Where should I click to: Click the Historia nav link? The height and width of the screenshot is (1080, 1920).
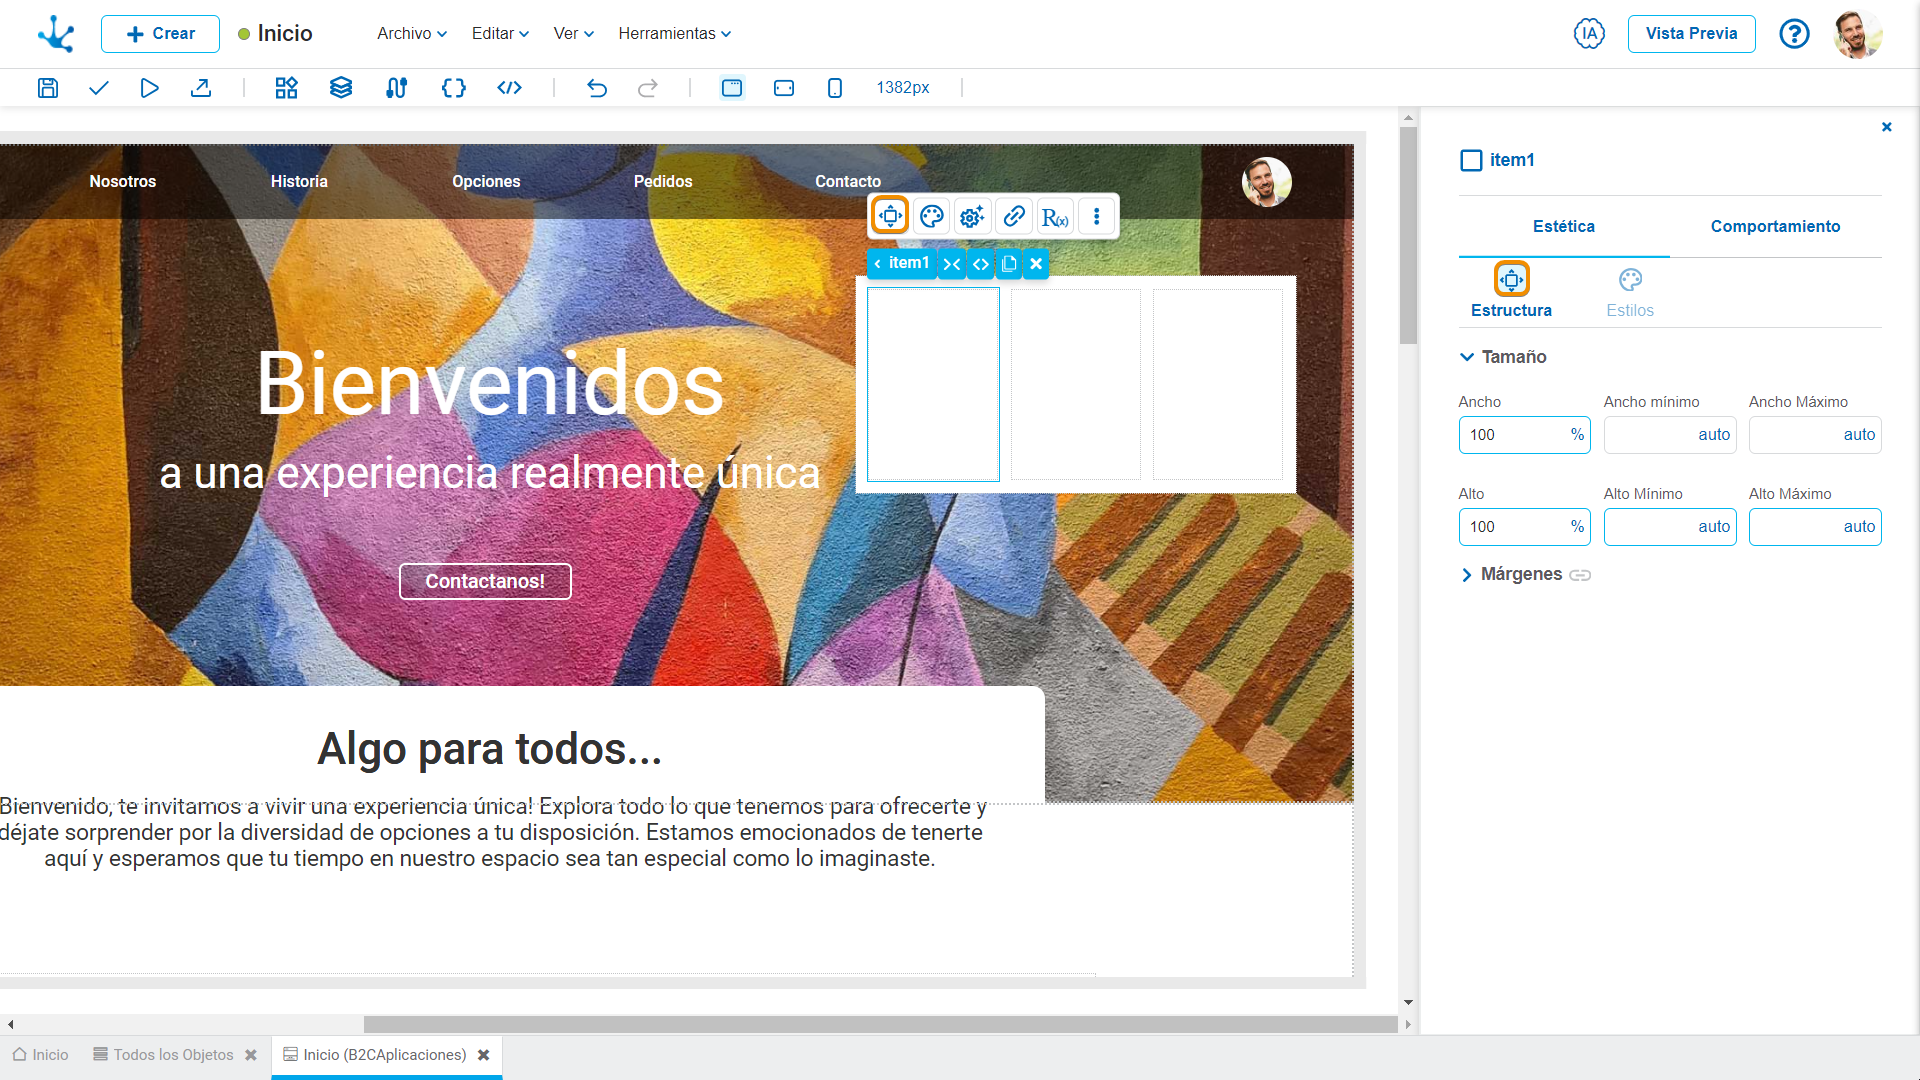click(x=299, y=181)
